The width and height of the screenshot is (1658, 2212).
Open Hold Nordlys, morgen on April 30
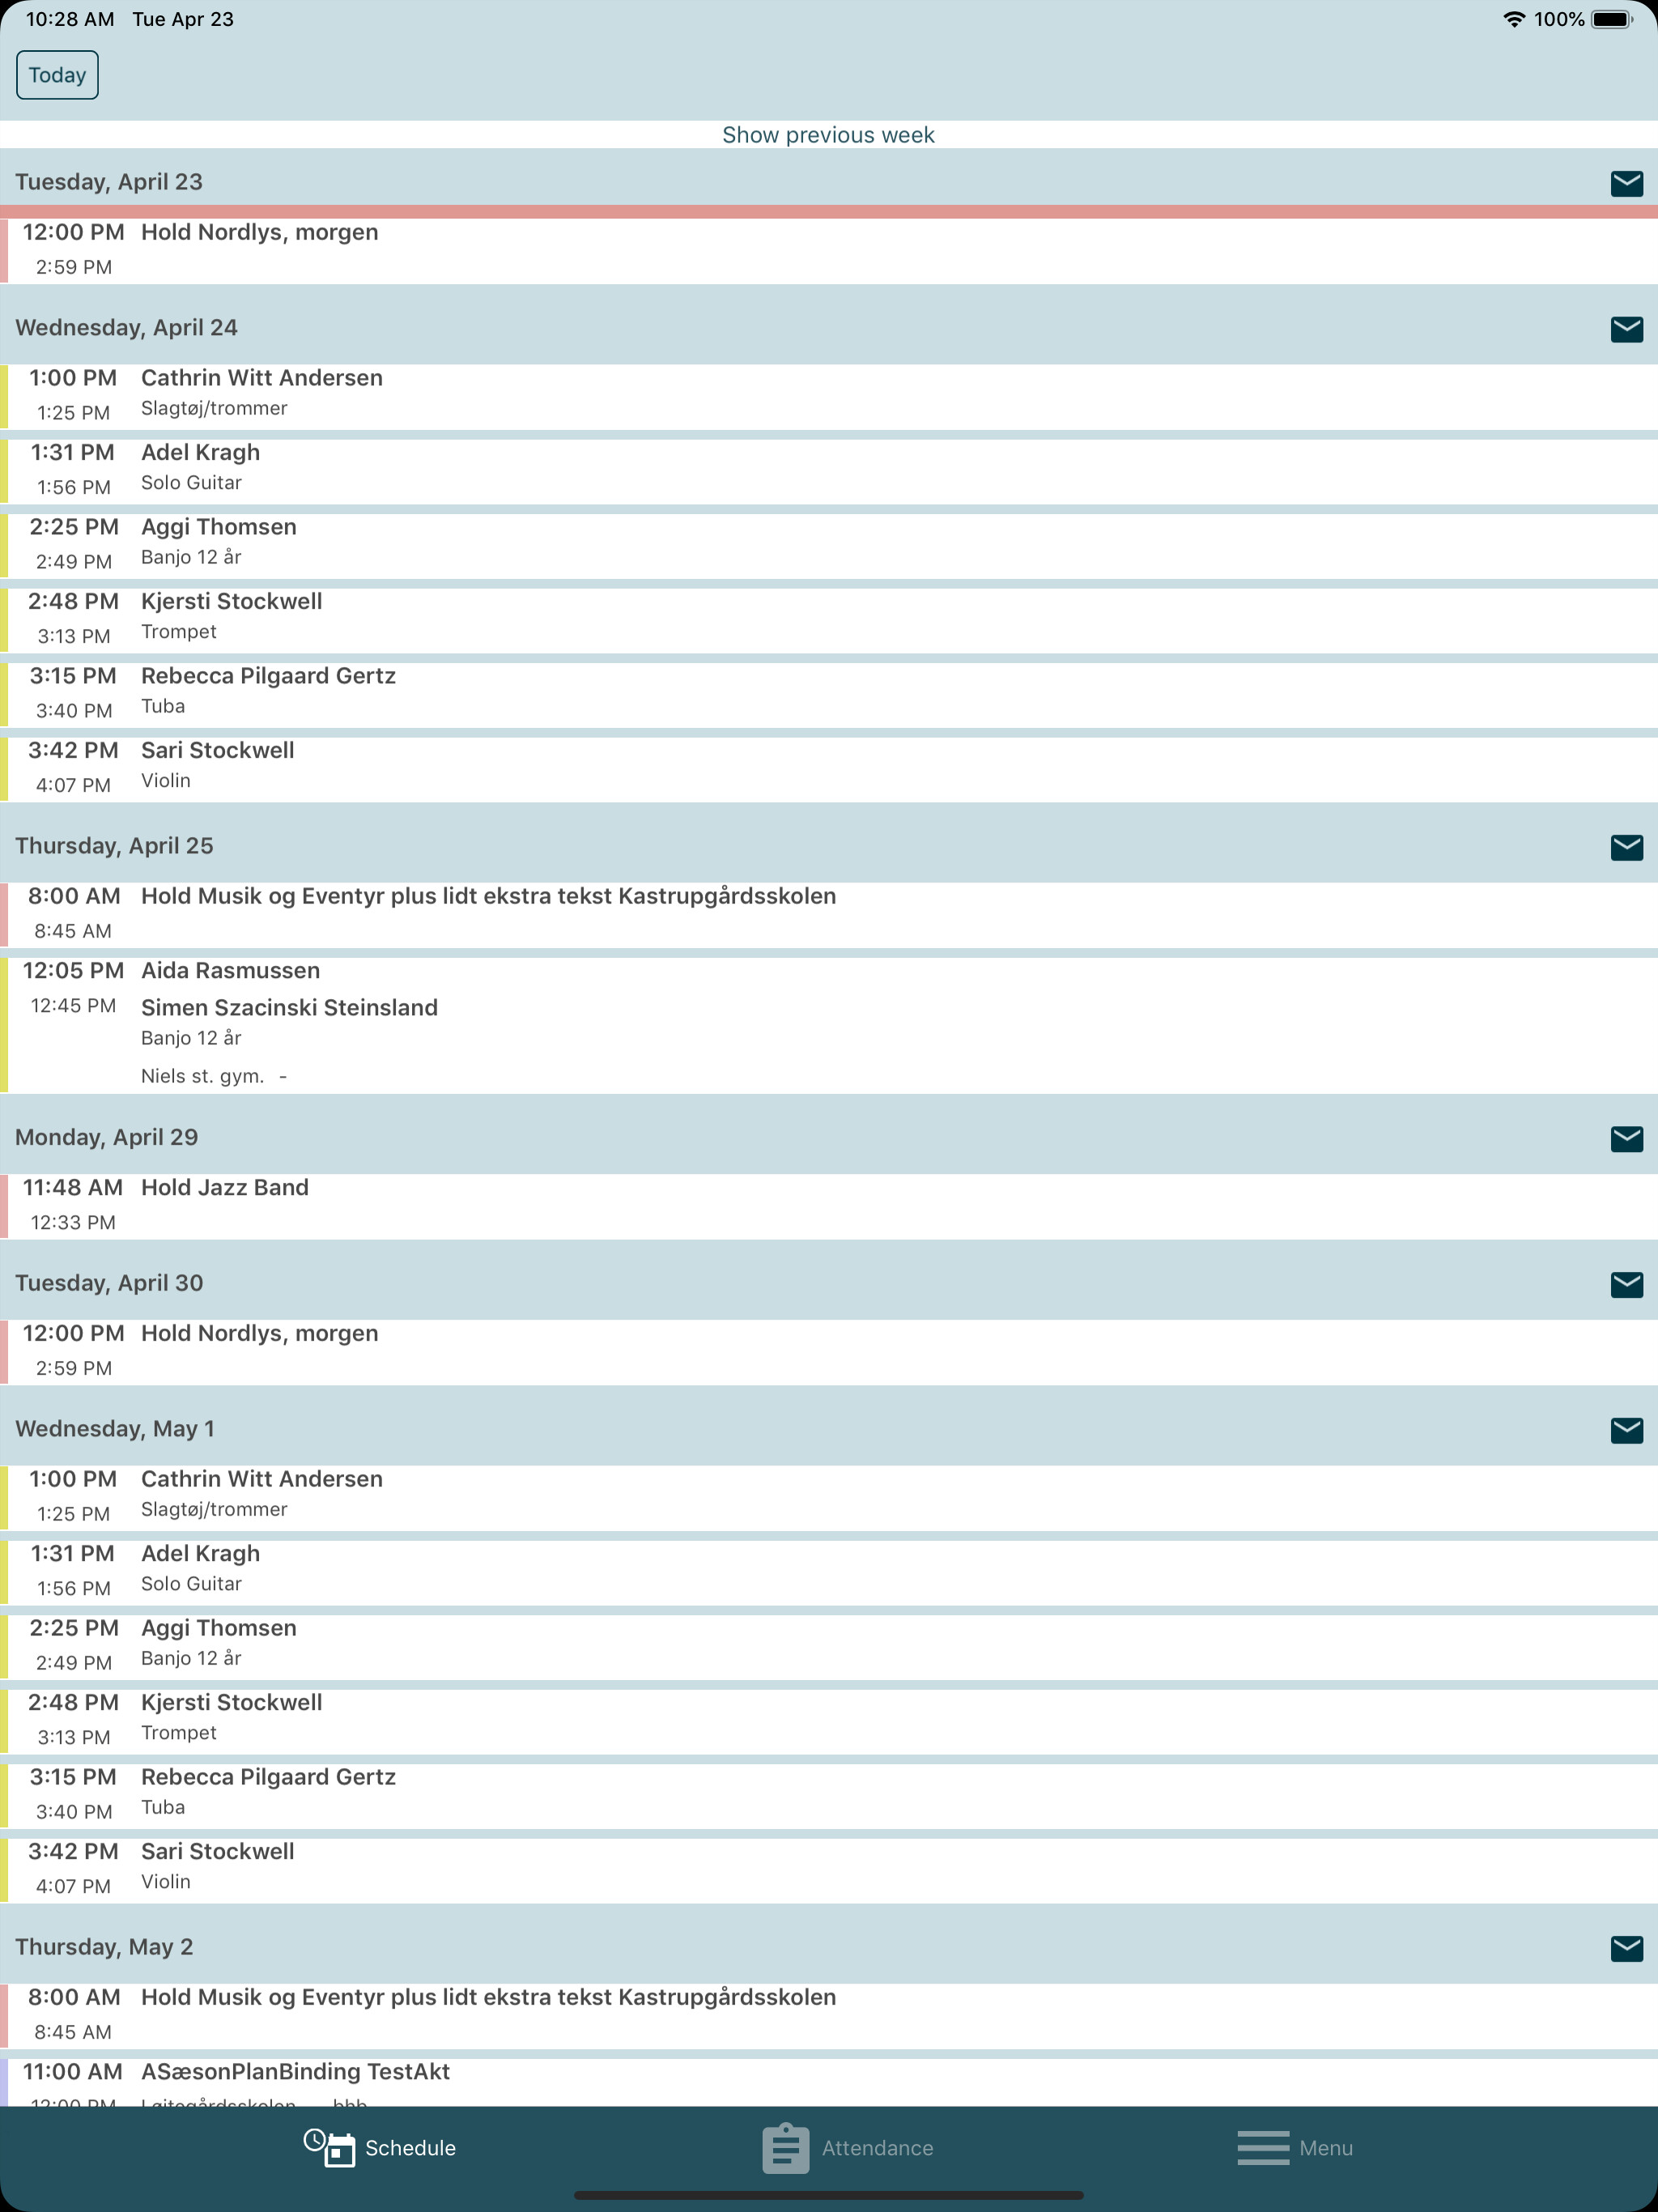pos(829,1352)
